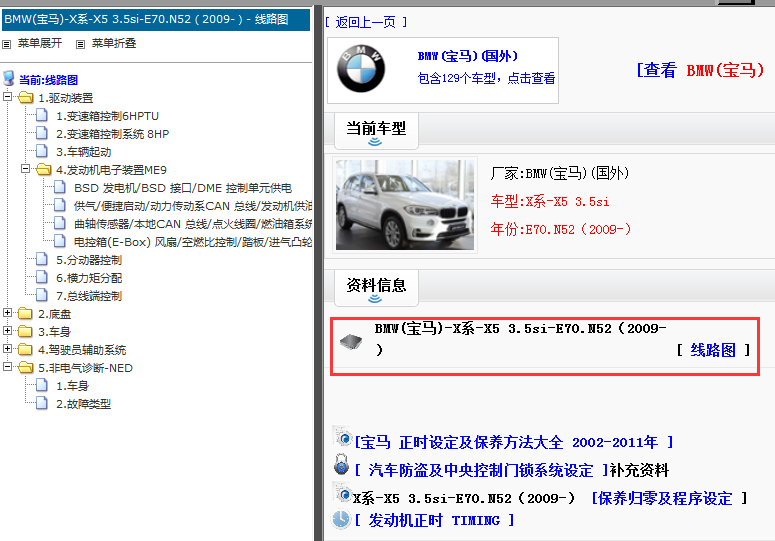
Task: Click the document icon for 曲轴传感器/本地CAN
Action: 60,223
